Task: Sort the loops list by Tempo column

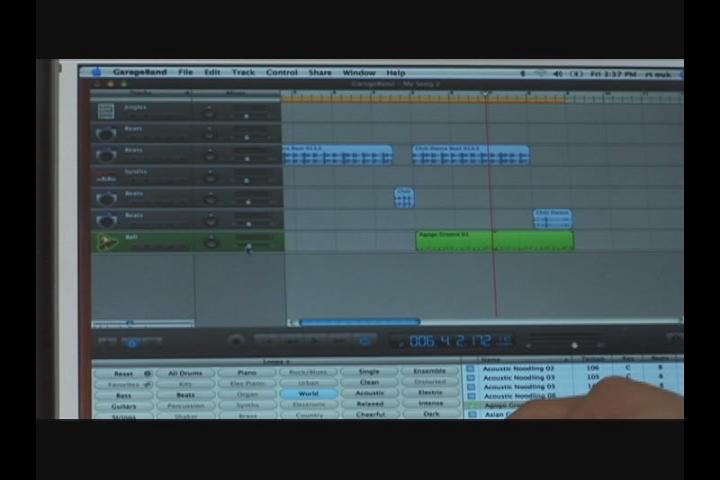Action: pyautogui.click(x=593, y=359)
